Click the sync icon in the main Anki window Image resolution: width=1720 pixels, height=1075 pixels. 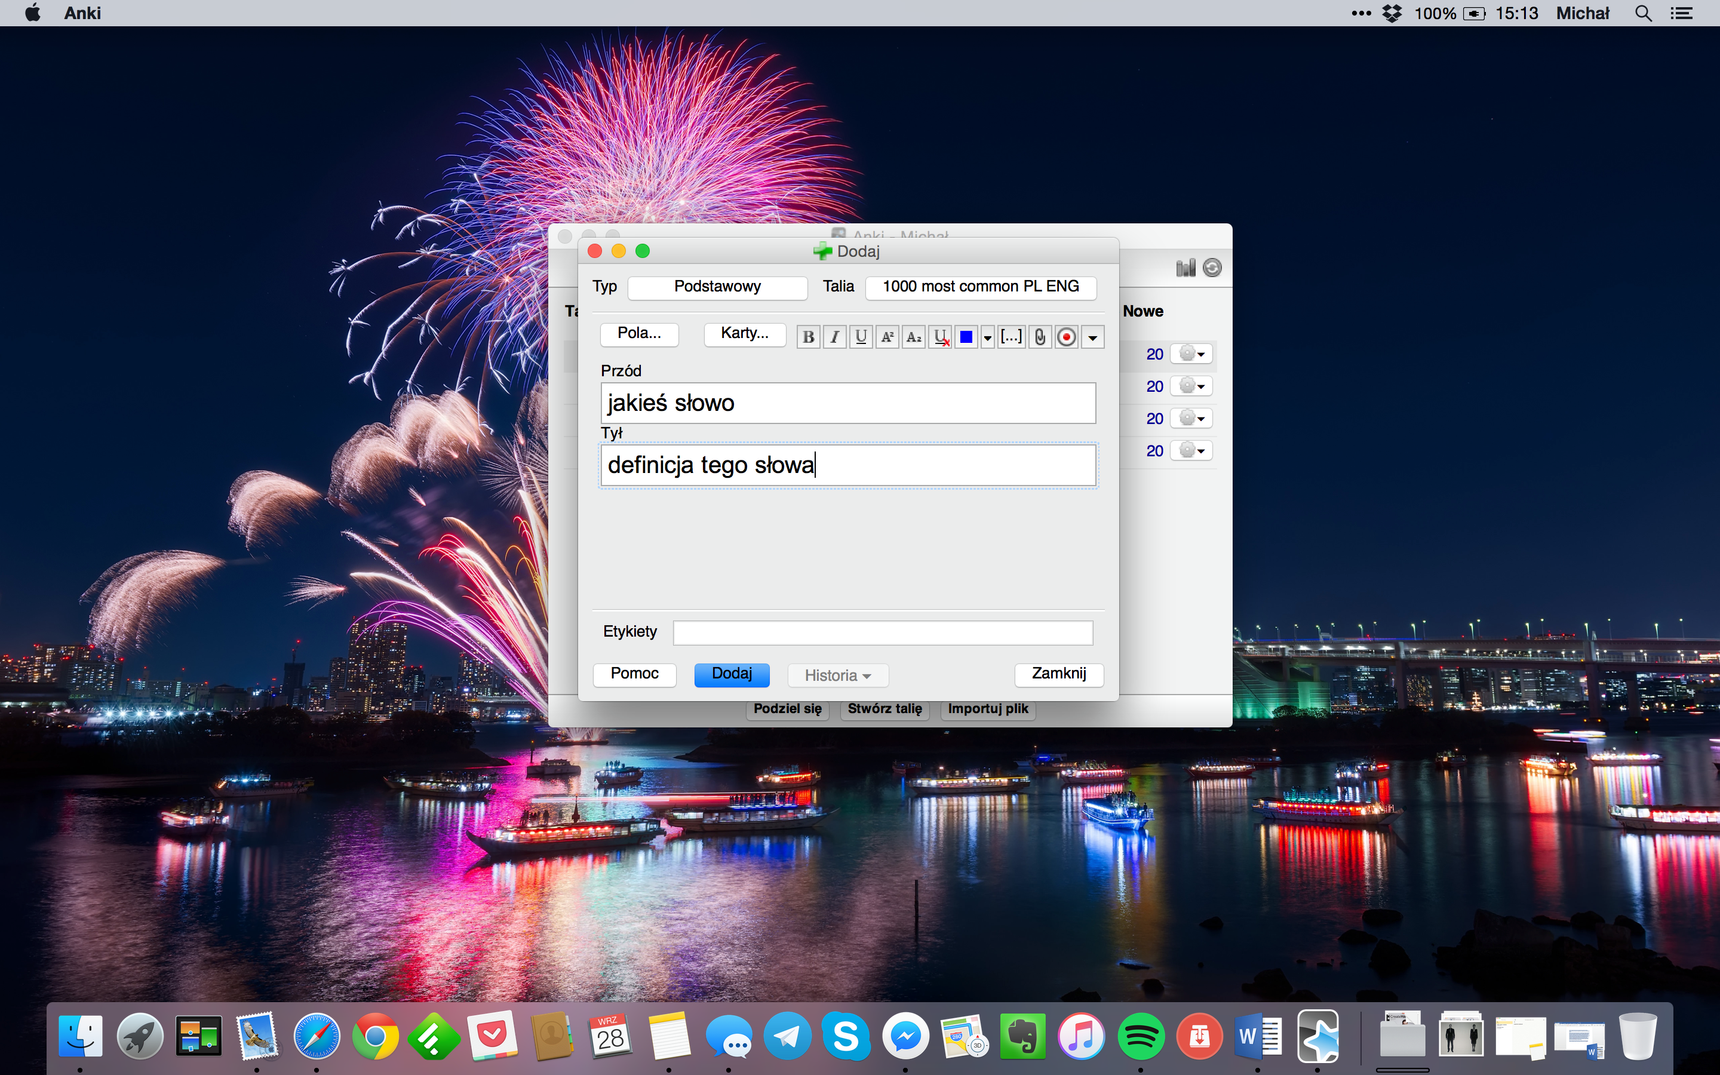[x=1212, y=267]
